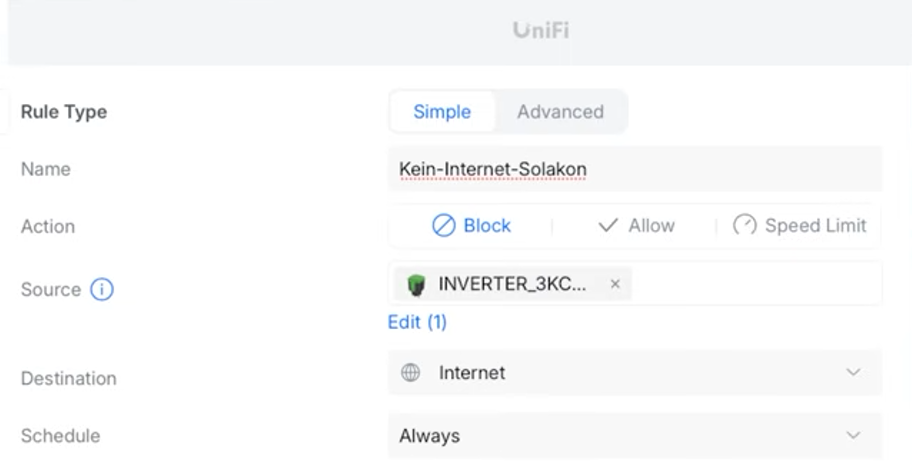Switch rule type to Advanced
Viewport: 912px width, 476px height.
[x=560, y=112]
